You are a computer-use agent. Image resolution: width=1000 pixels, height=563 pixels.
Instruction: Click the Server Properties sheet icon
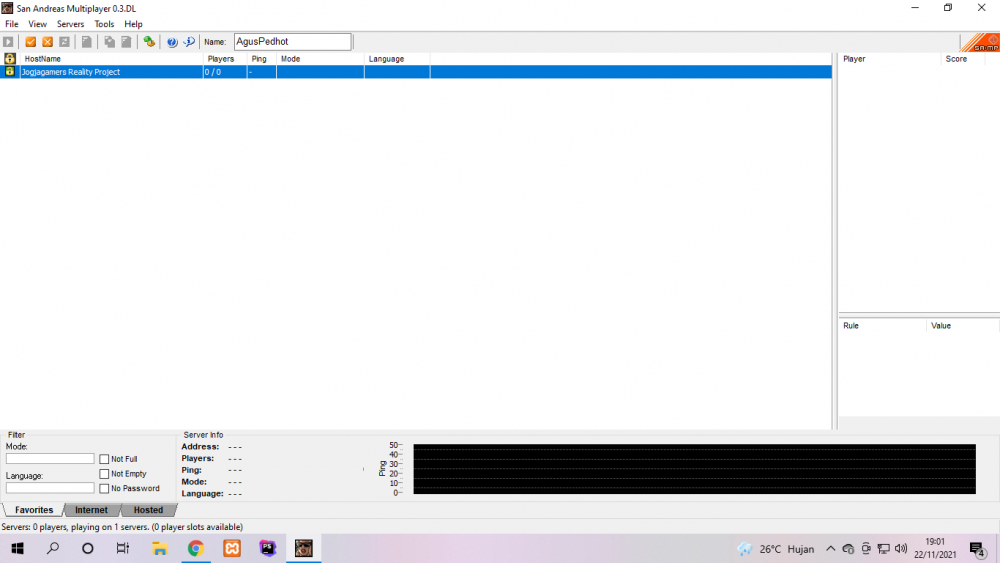click(126, 42)
